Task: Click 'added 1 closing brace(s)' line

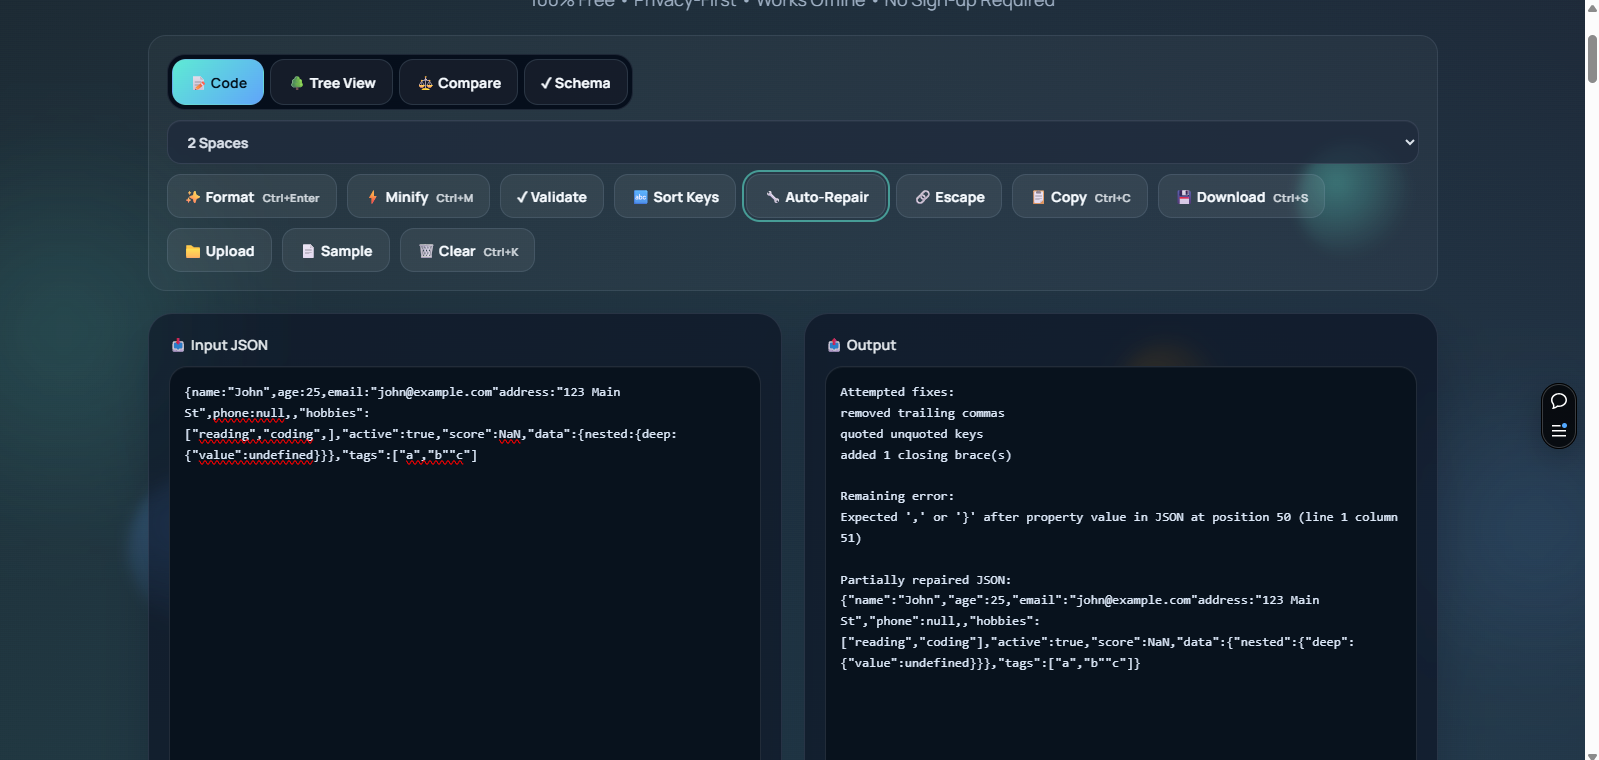Action: (x=926, y=455)
